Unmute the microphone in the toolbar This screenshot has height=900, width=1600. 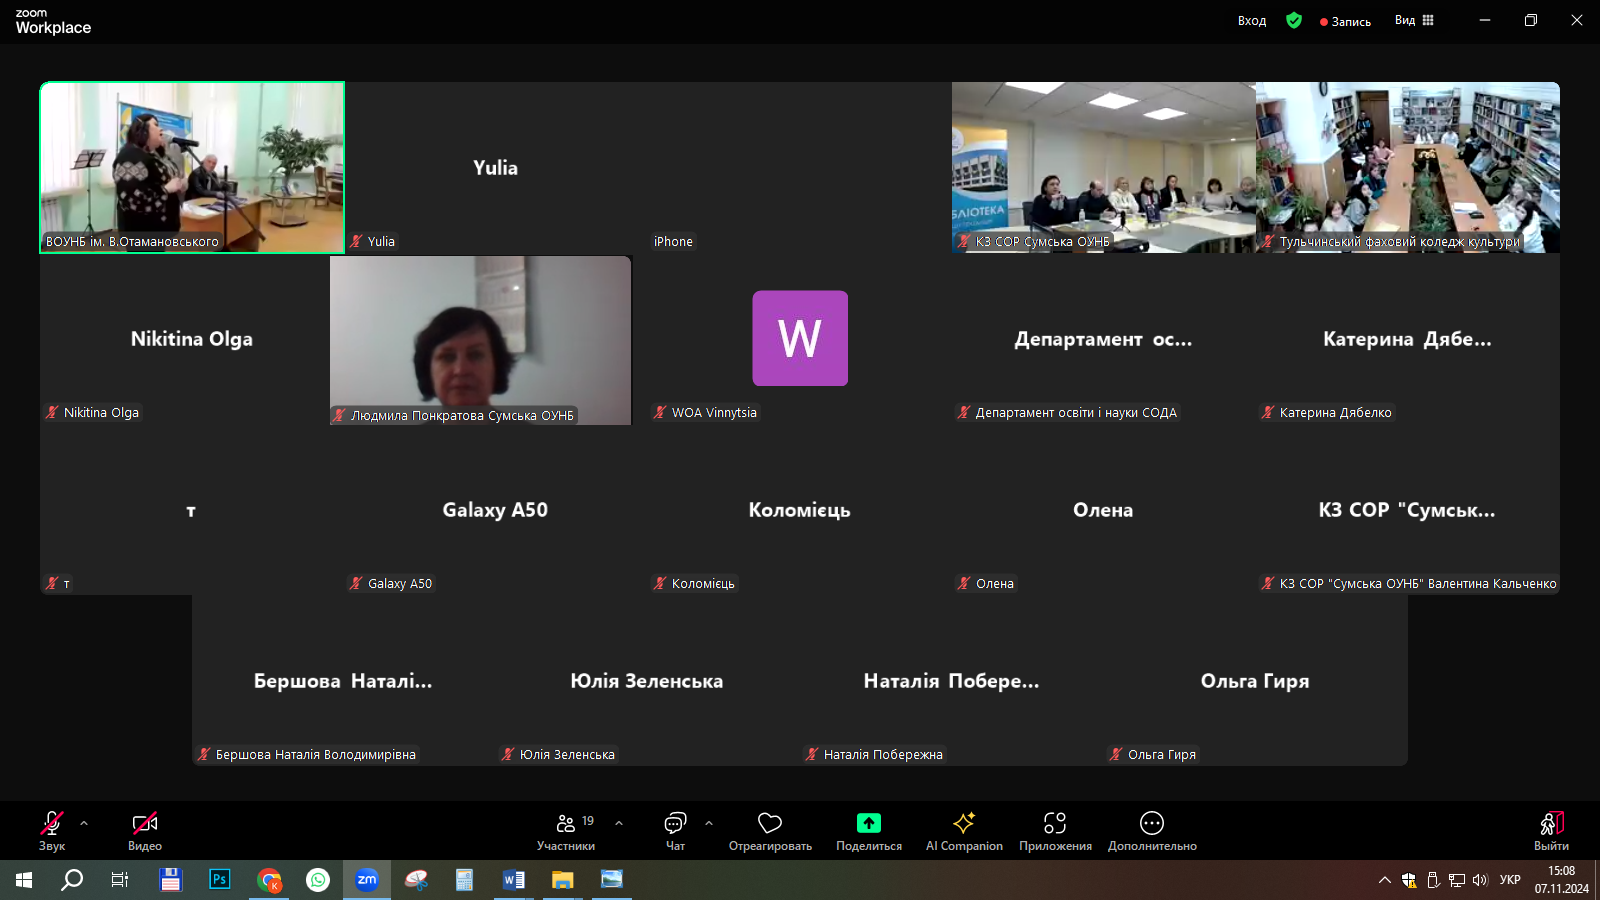tap(52, 823)
